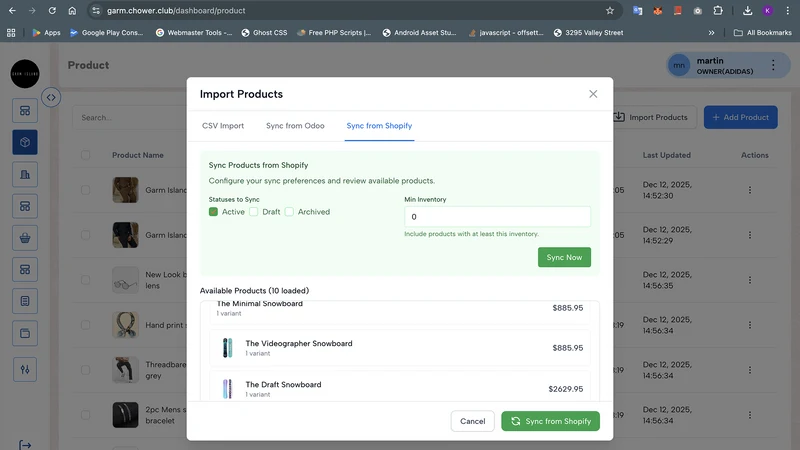Open actions menu for 14:56:35 row
This screenshot has width=800, height=450.
tap(749, 280)
